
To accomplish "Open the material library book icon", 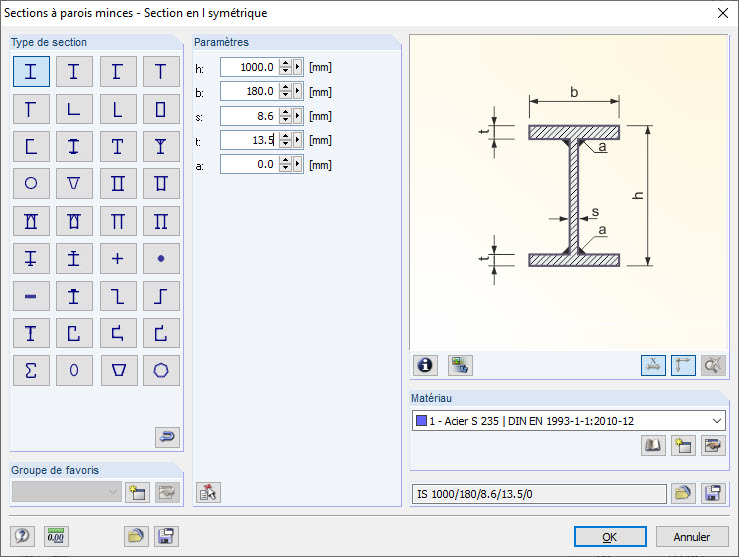I will (x=653, y=445).
